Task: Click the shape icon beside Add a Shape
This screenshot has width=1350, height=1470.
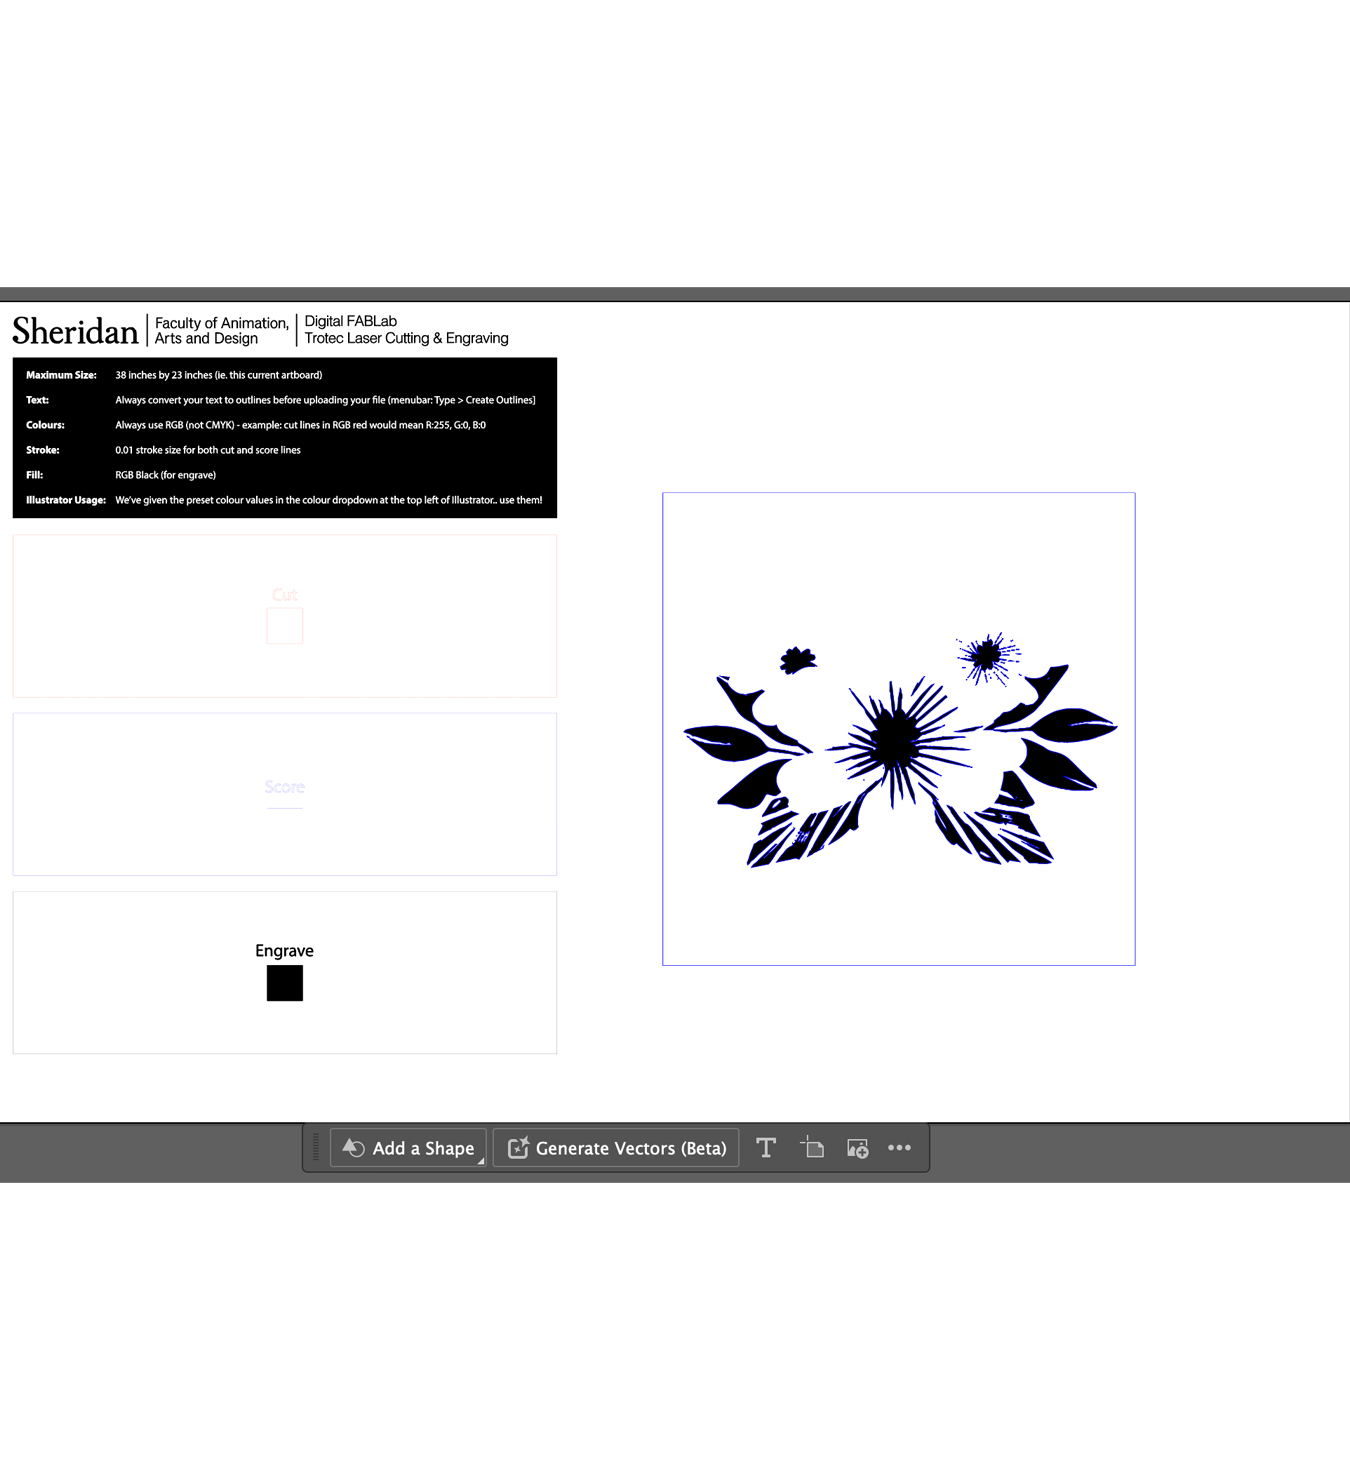Action: click(352, 1147)
